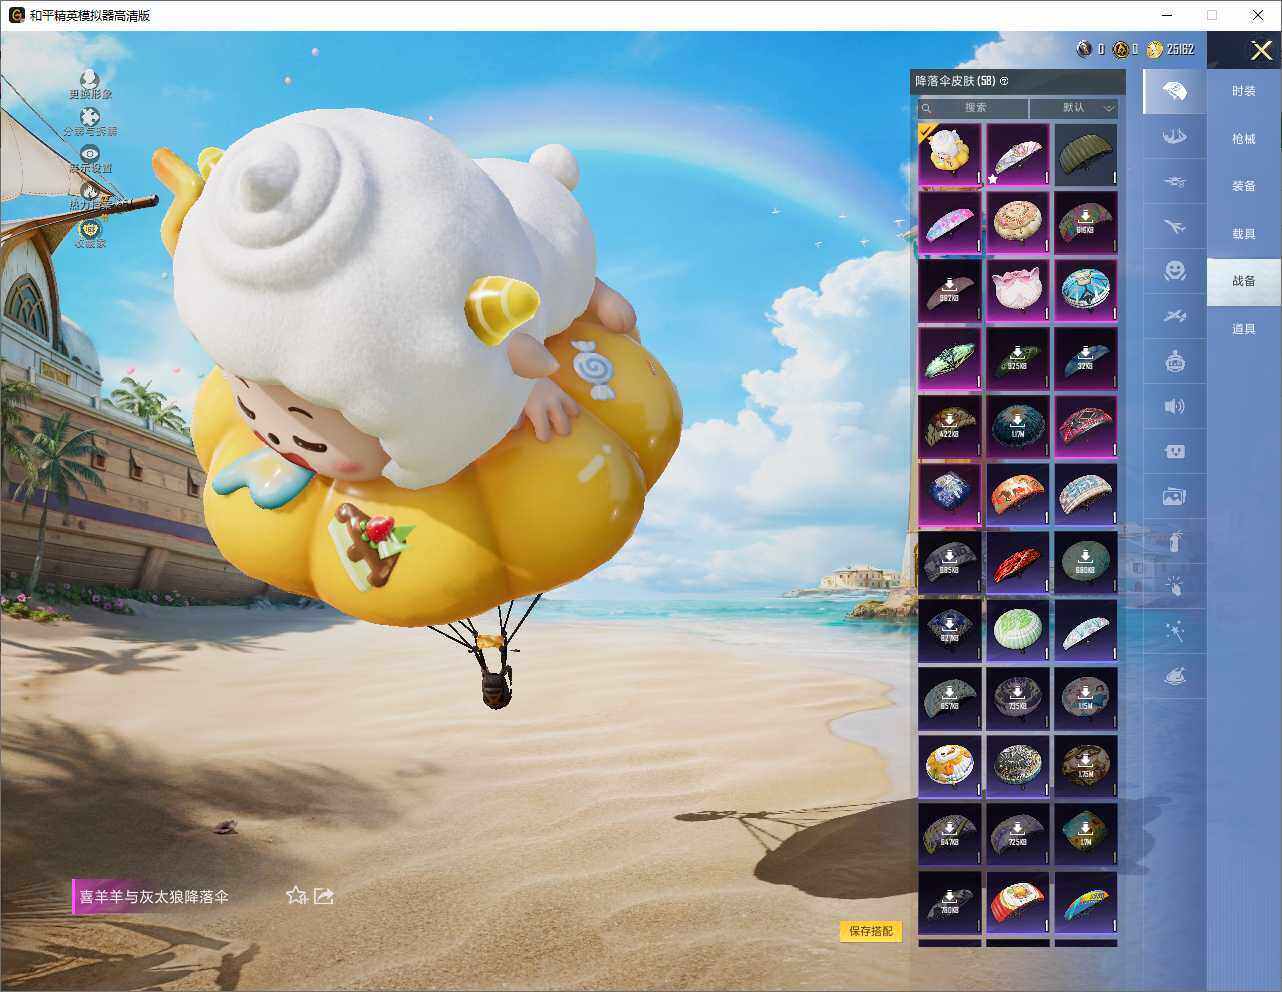
Task: Select the rainbow-striped parachute thumbnail
Action: click(x=1086, y=903)
